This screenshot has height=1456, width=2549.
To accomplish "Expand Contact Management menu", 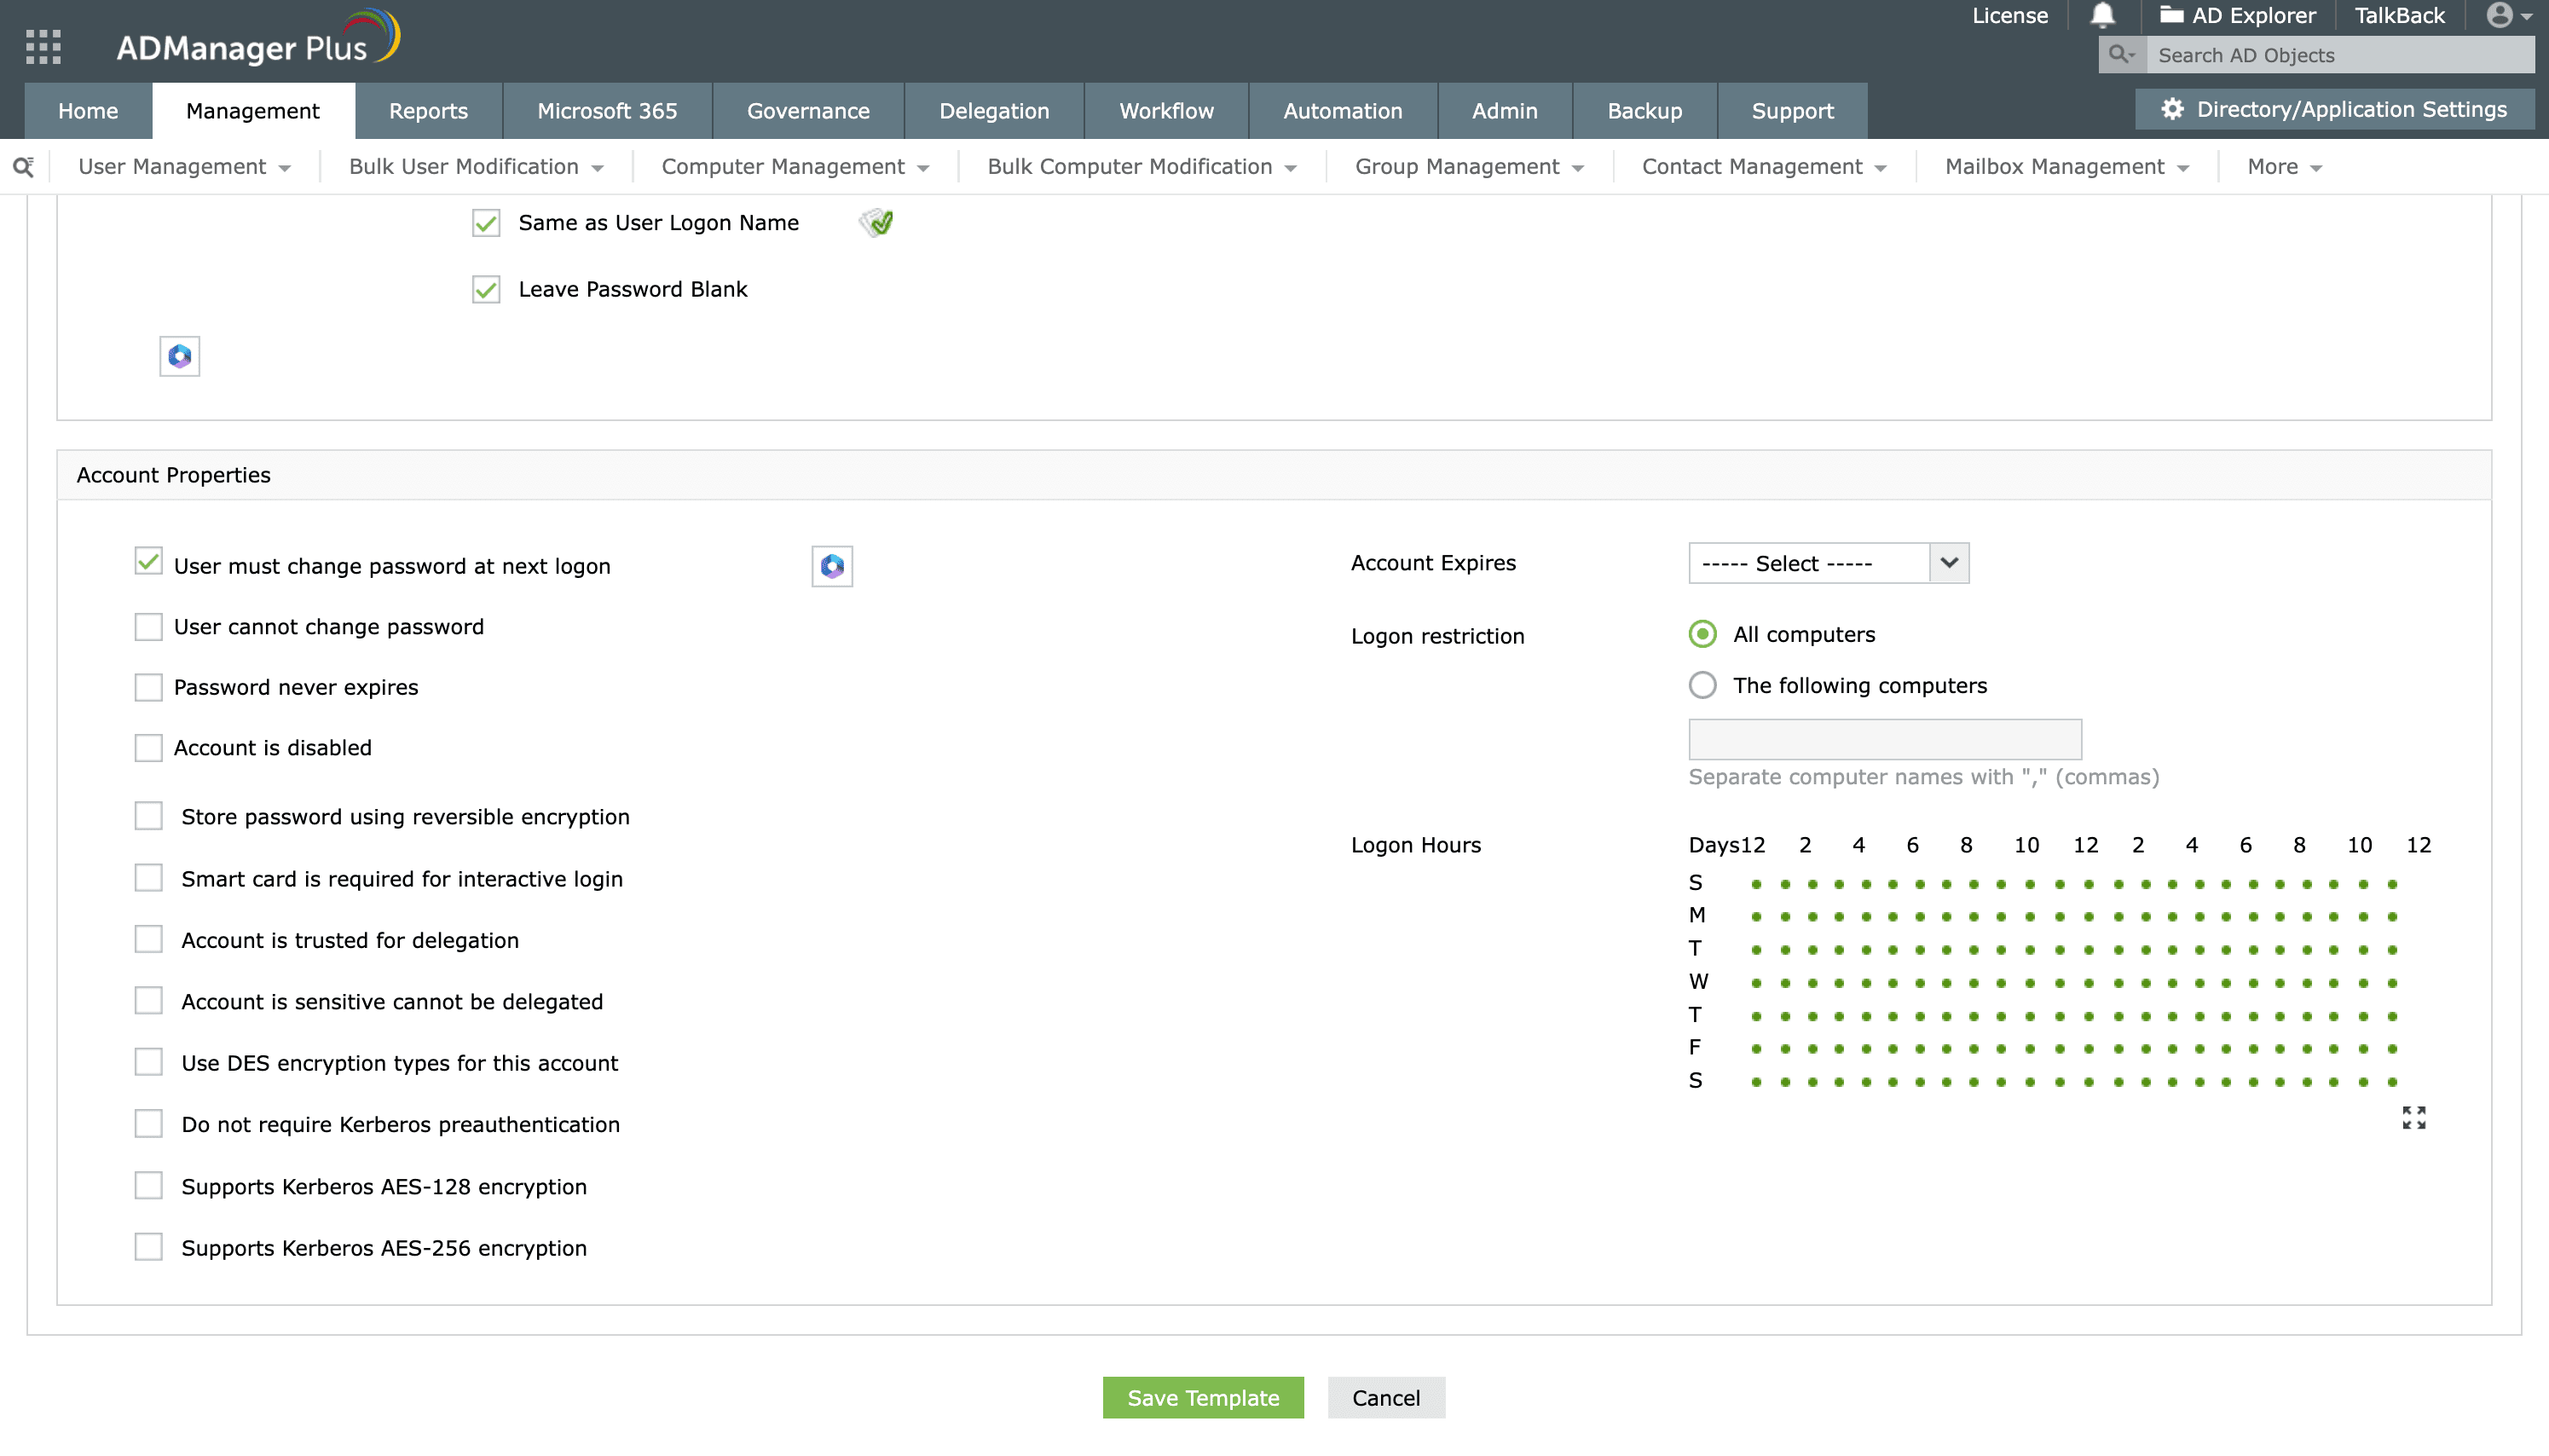I will tap(1764, 167).
